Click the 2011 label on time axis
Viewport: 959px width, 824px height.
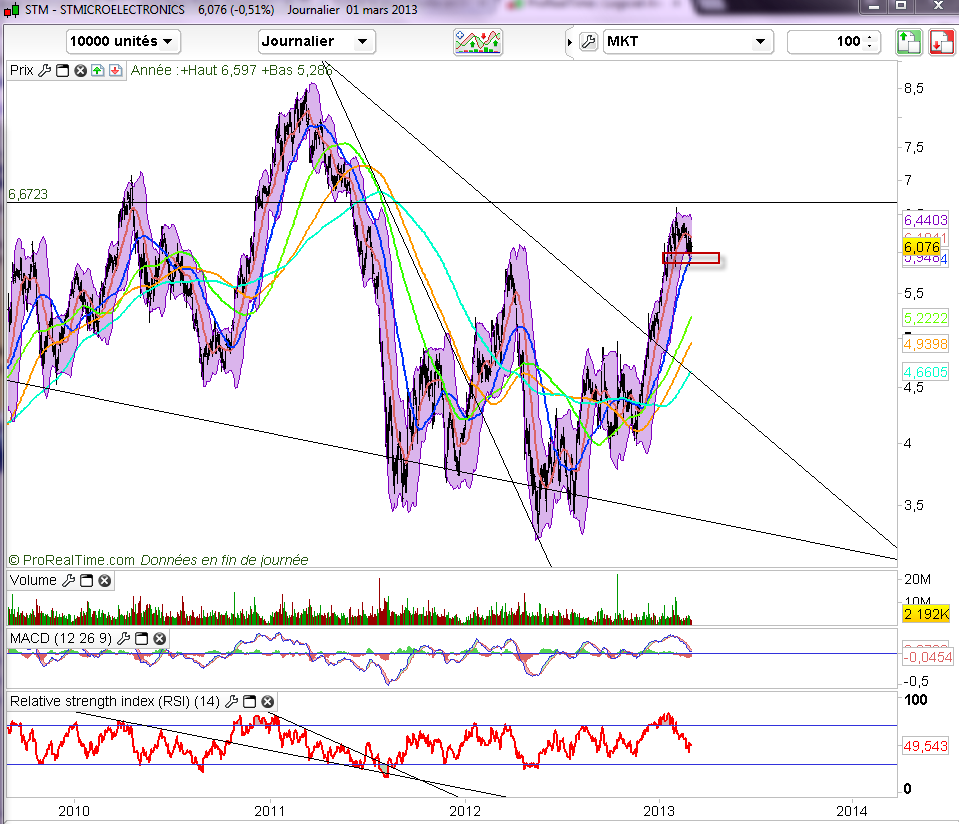click(x=270, y=811)
